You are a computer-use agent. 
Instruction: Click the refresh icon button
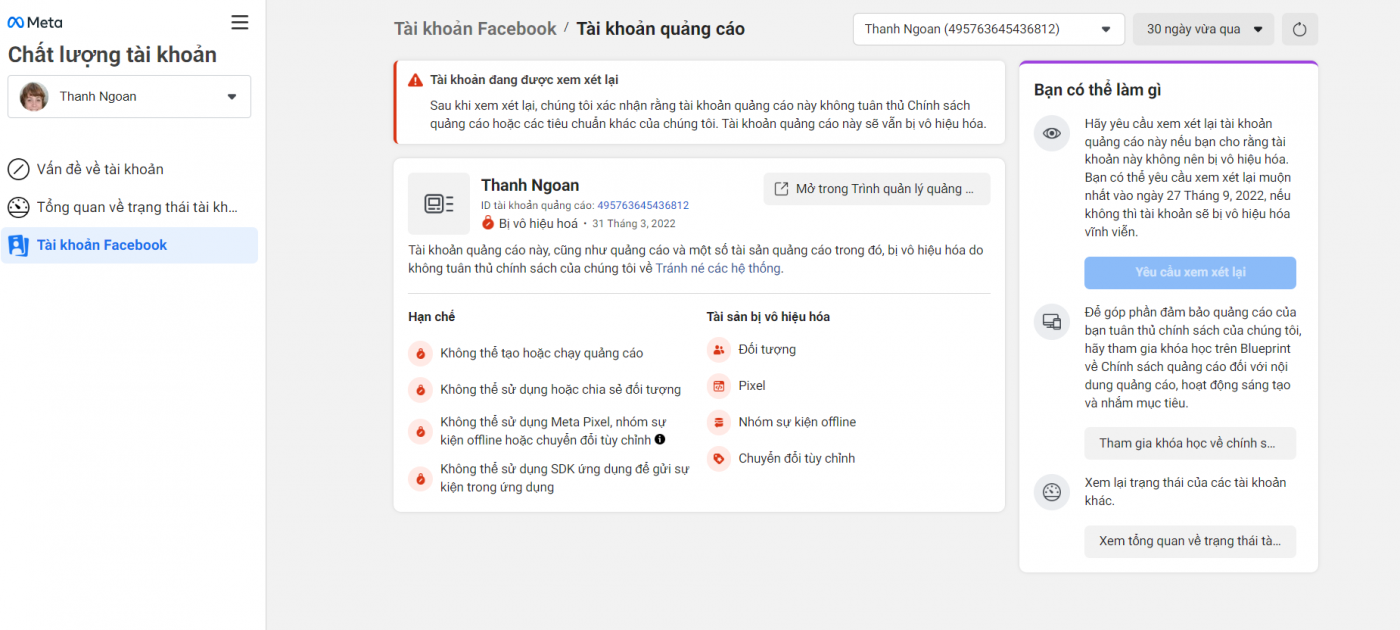[x=1300, y=29]
